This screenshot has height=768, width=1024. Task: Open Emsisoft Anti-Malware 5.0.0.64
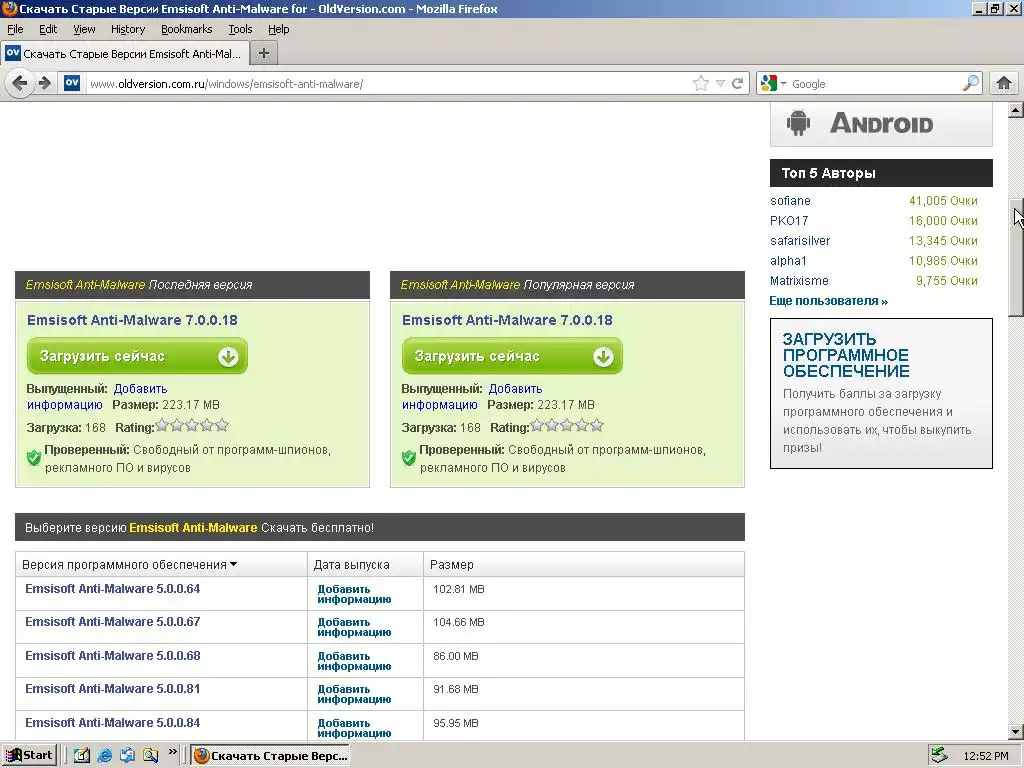tap(112, 588)
